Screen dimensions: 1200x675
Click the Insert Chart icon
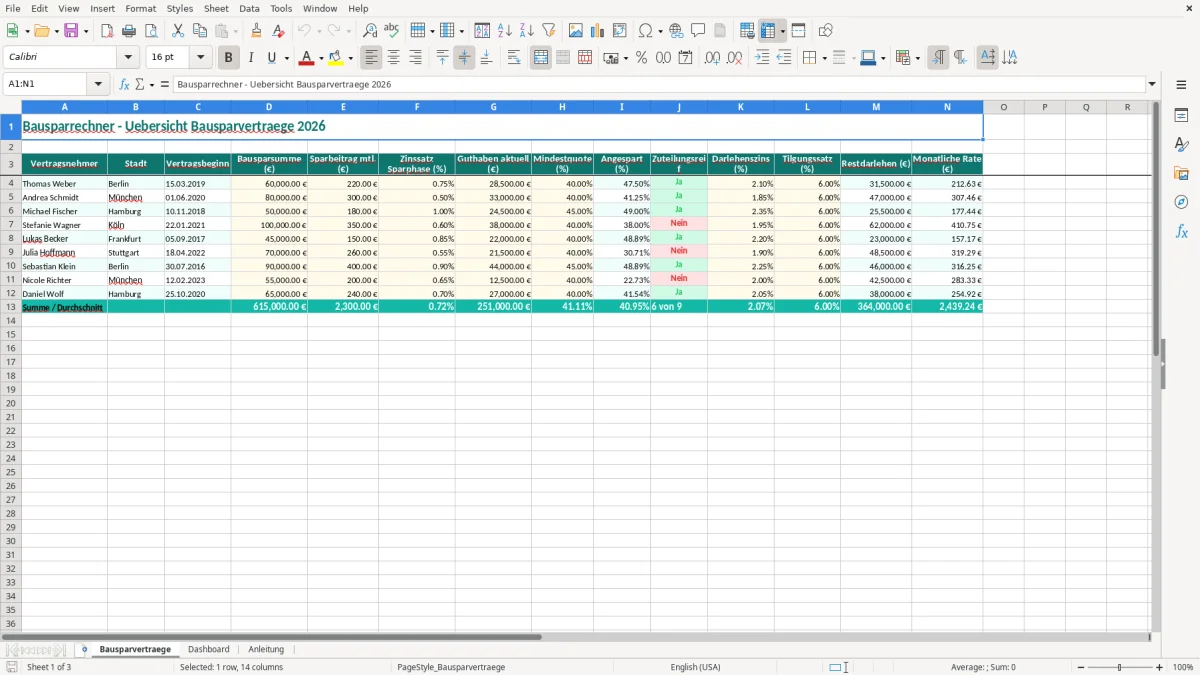coord(598,31)
